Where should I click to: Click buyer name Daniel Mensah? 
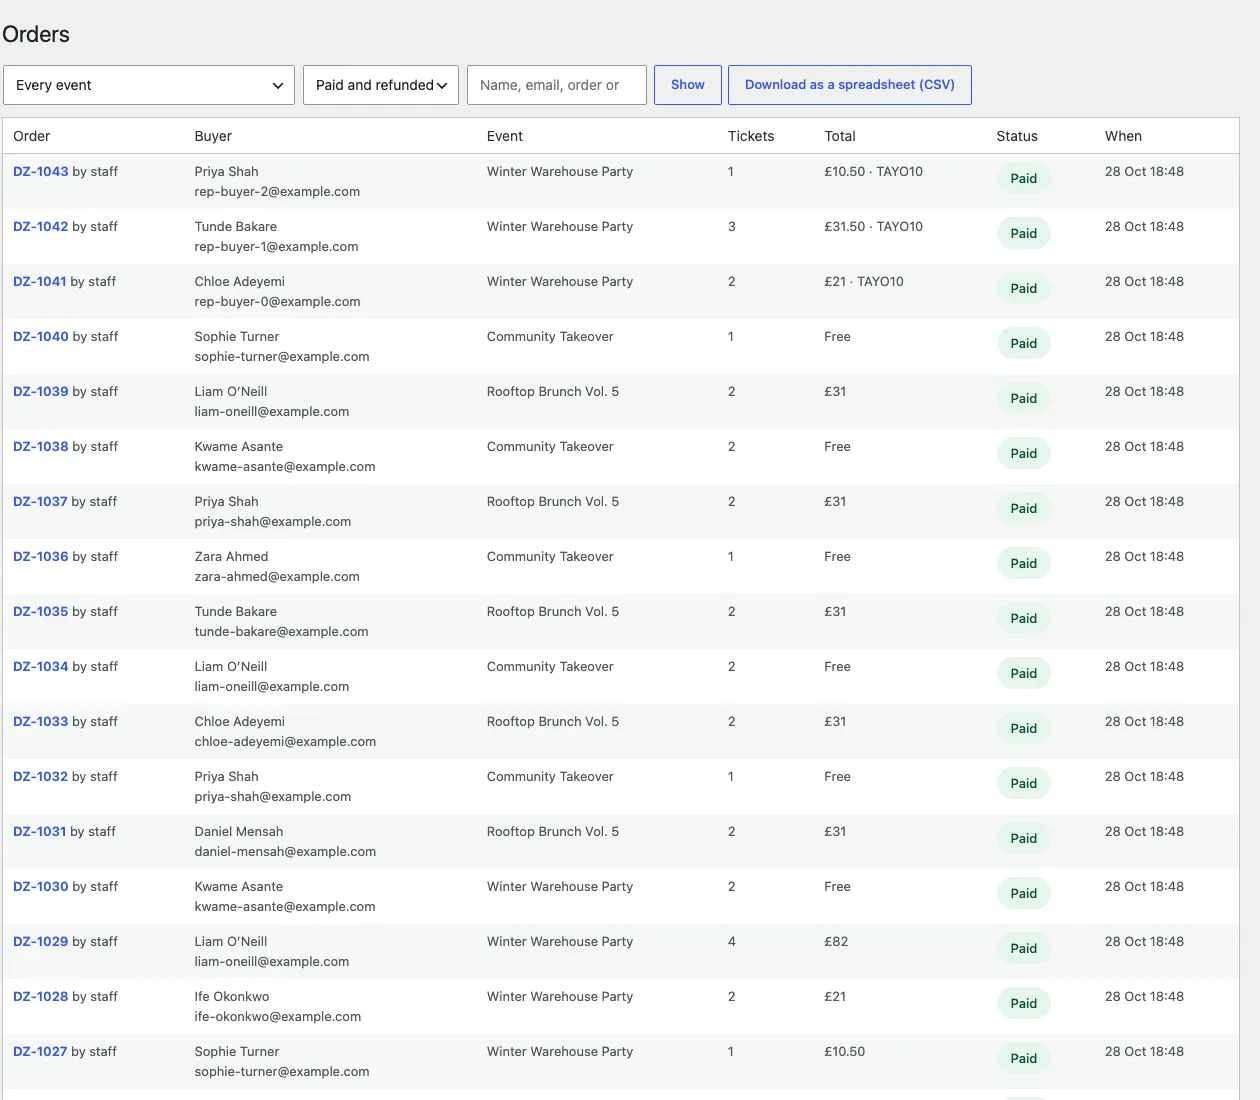pyautogui.click(x=239, y=832)
